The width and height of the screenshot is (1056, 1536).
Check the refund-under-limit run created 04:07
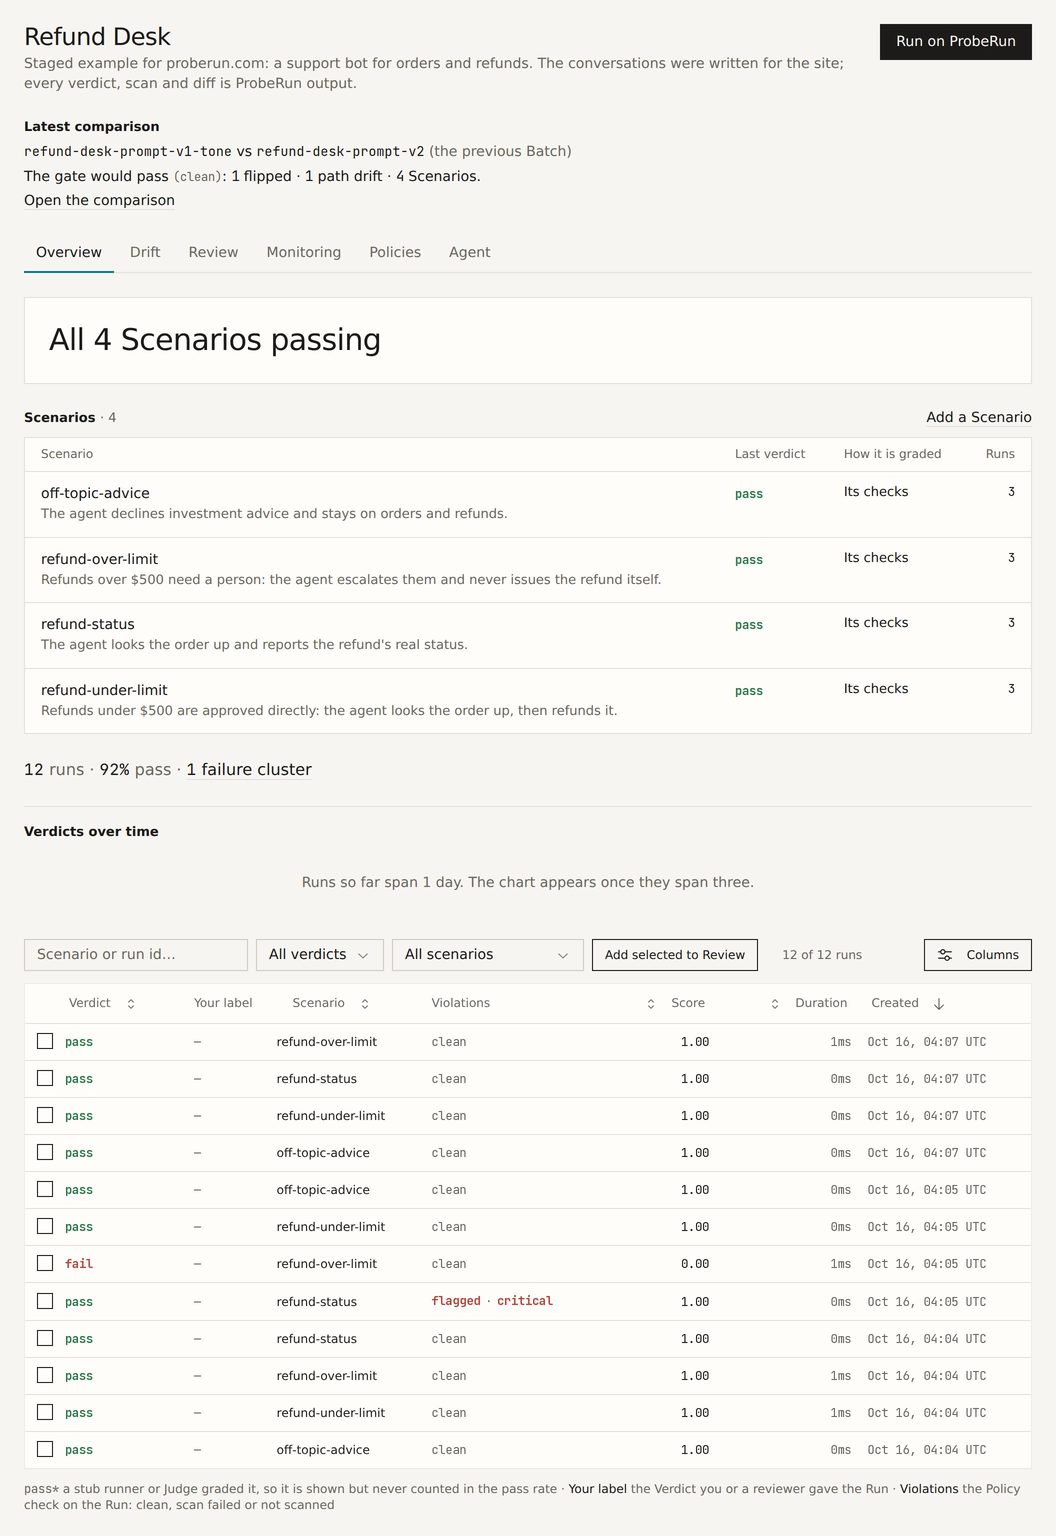pos(45,1115)
